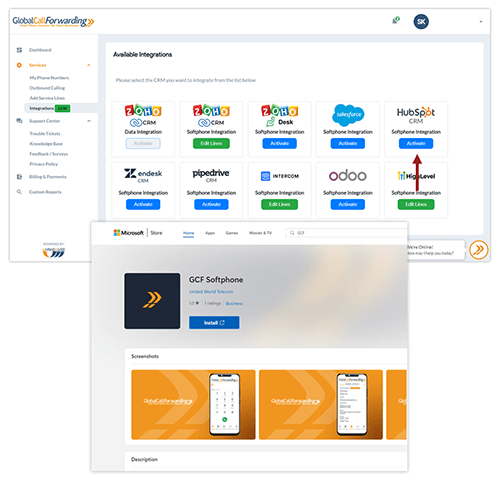Open the dial pad screenshot thumbnail
The image size is (500, 487).
pos(193,404)
